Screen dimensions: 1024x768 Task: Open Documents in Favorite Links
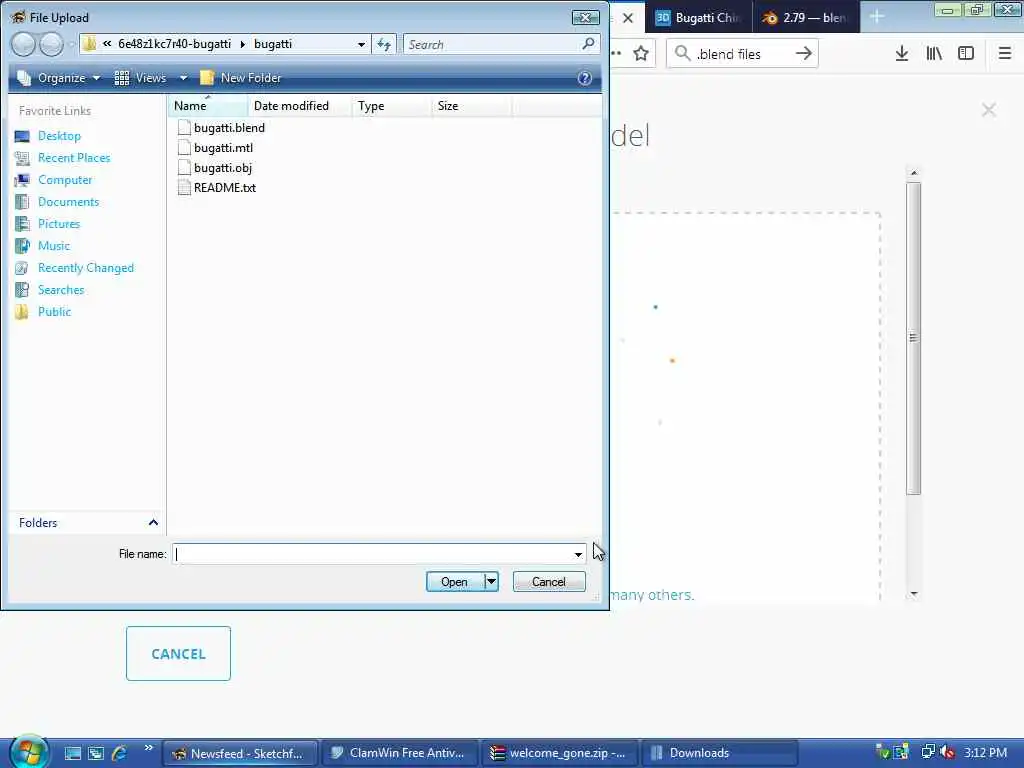pos(68,202)
